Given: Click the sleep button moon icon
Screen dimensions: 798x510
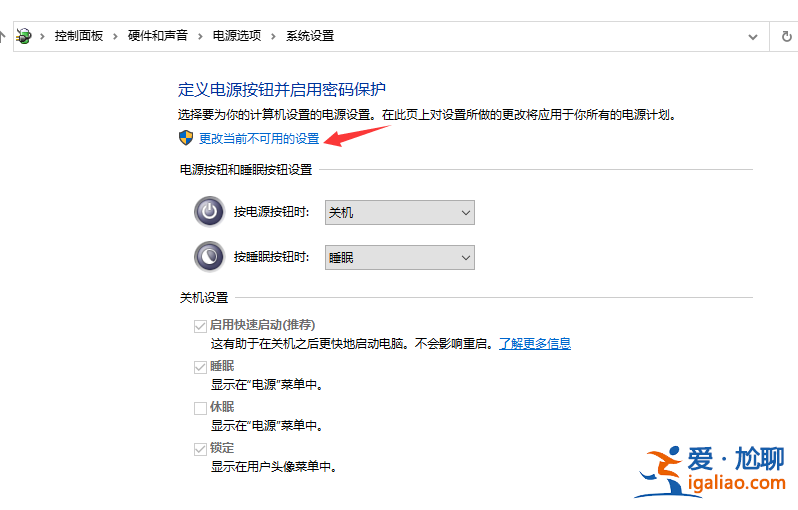Looking at the screenshot, I should click(x=209, y=257).
